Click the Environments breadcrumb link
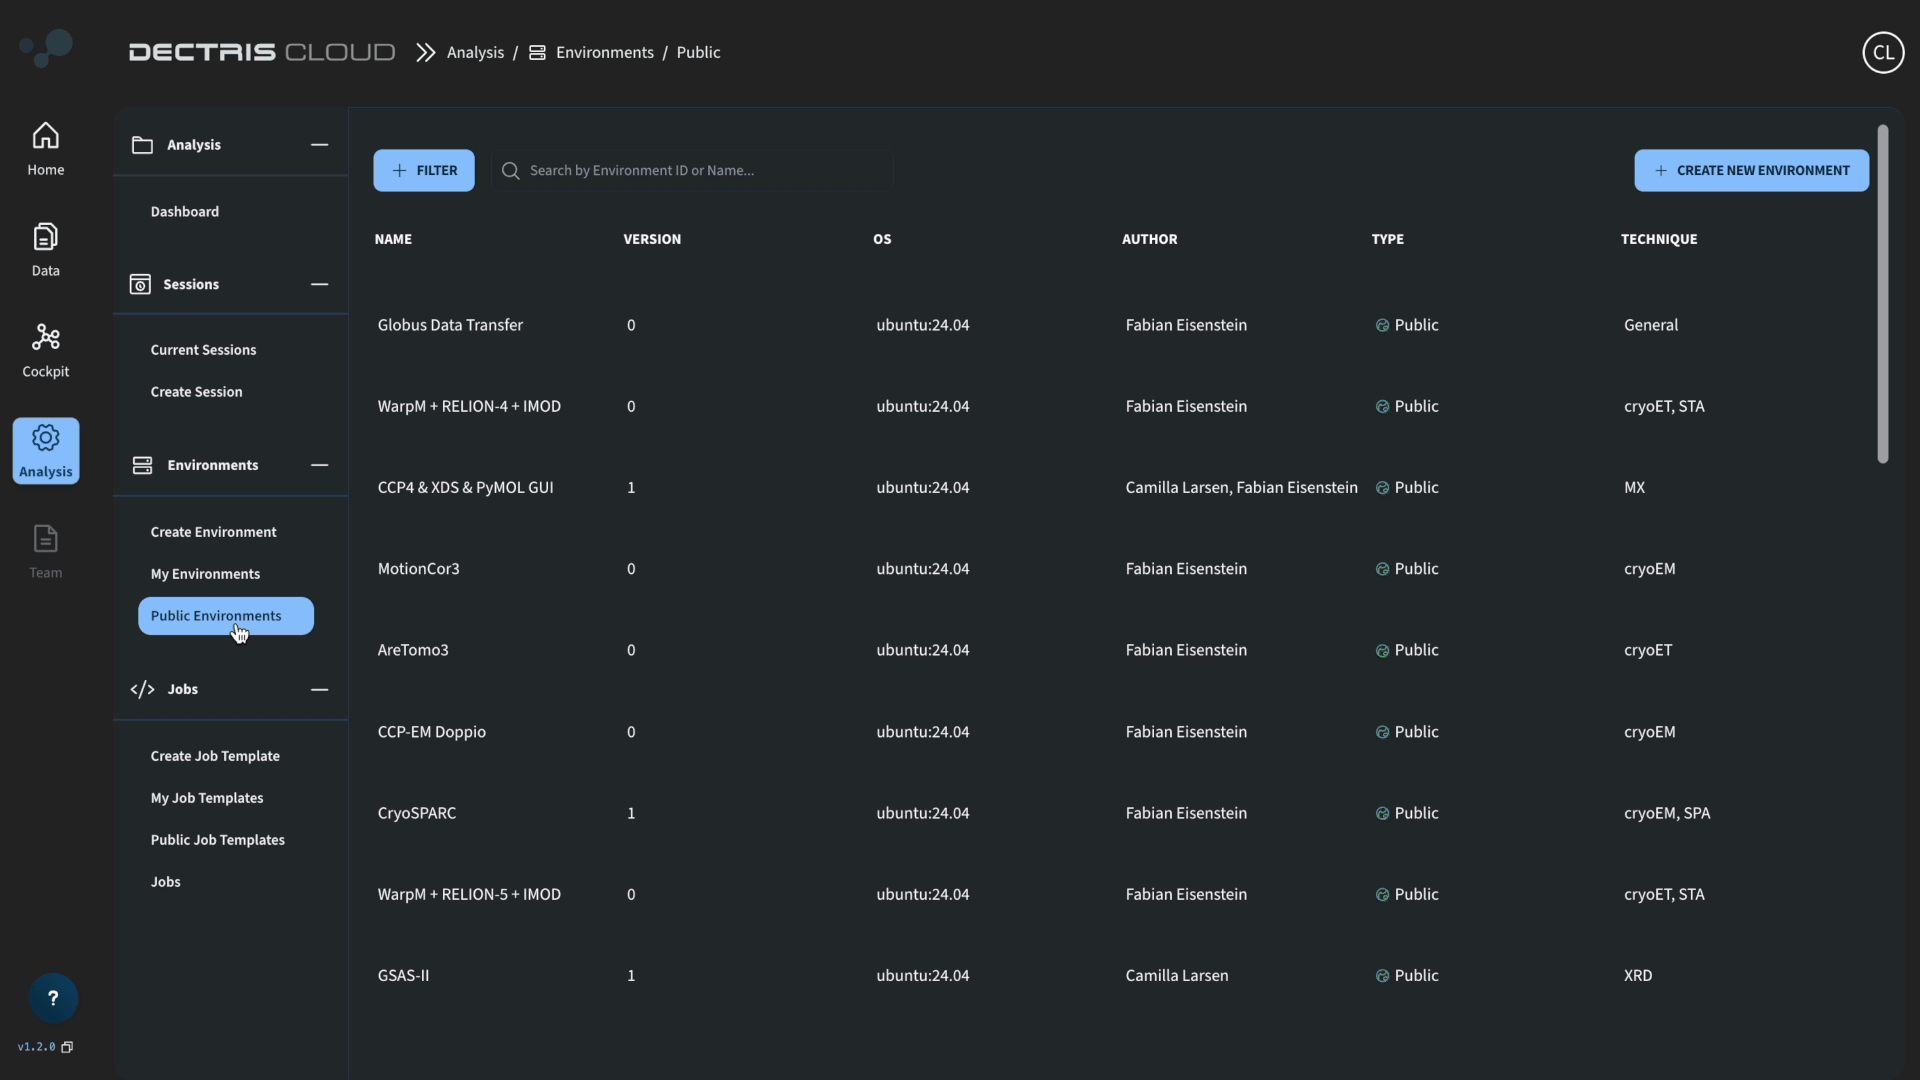Screen dimensions: 1920x1080 tap(604, 52)
